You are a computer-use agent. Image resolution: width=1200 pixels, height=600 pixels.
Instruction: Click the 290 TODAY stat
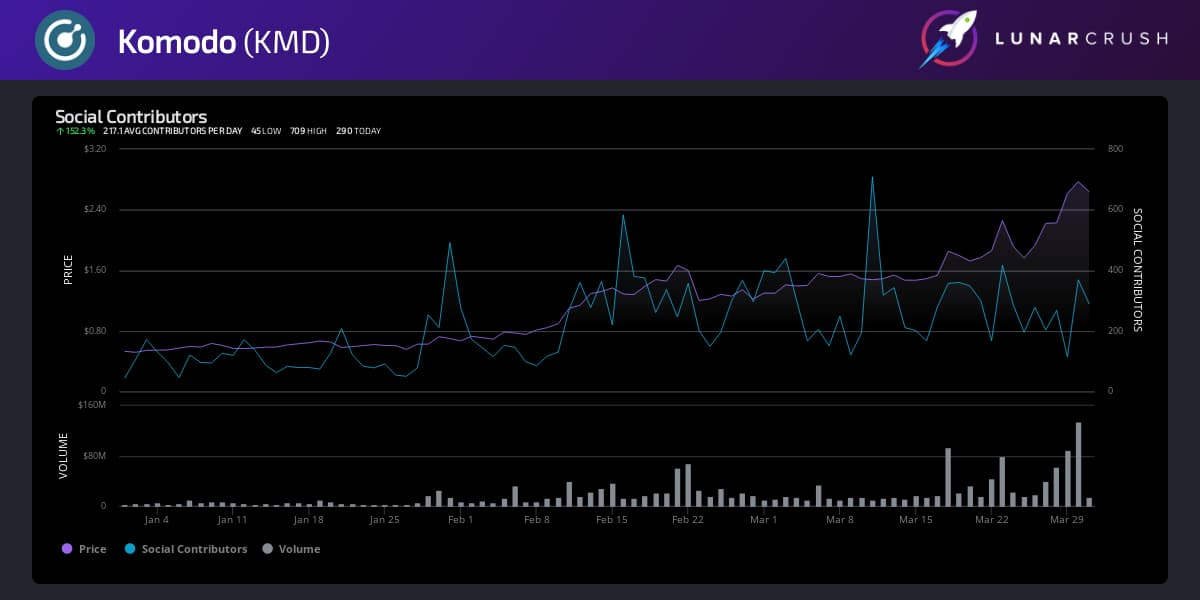click(x=358, y=131)
